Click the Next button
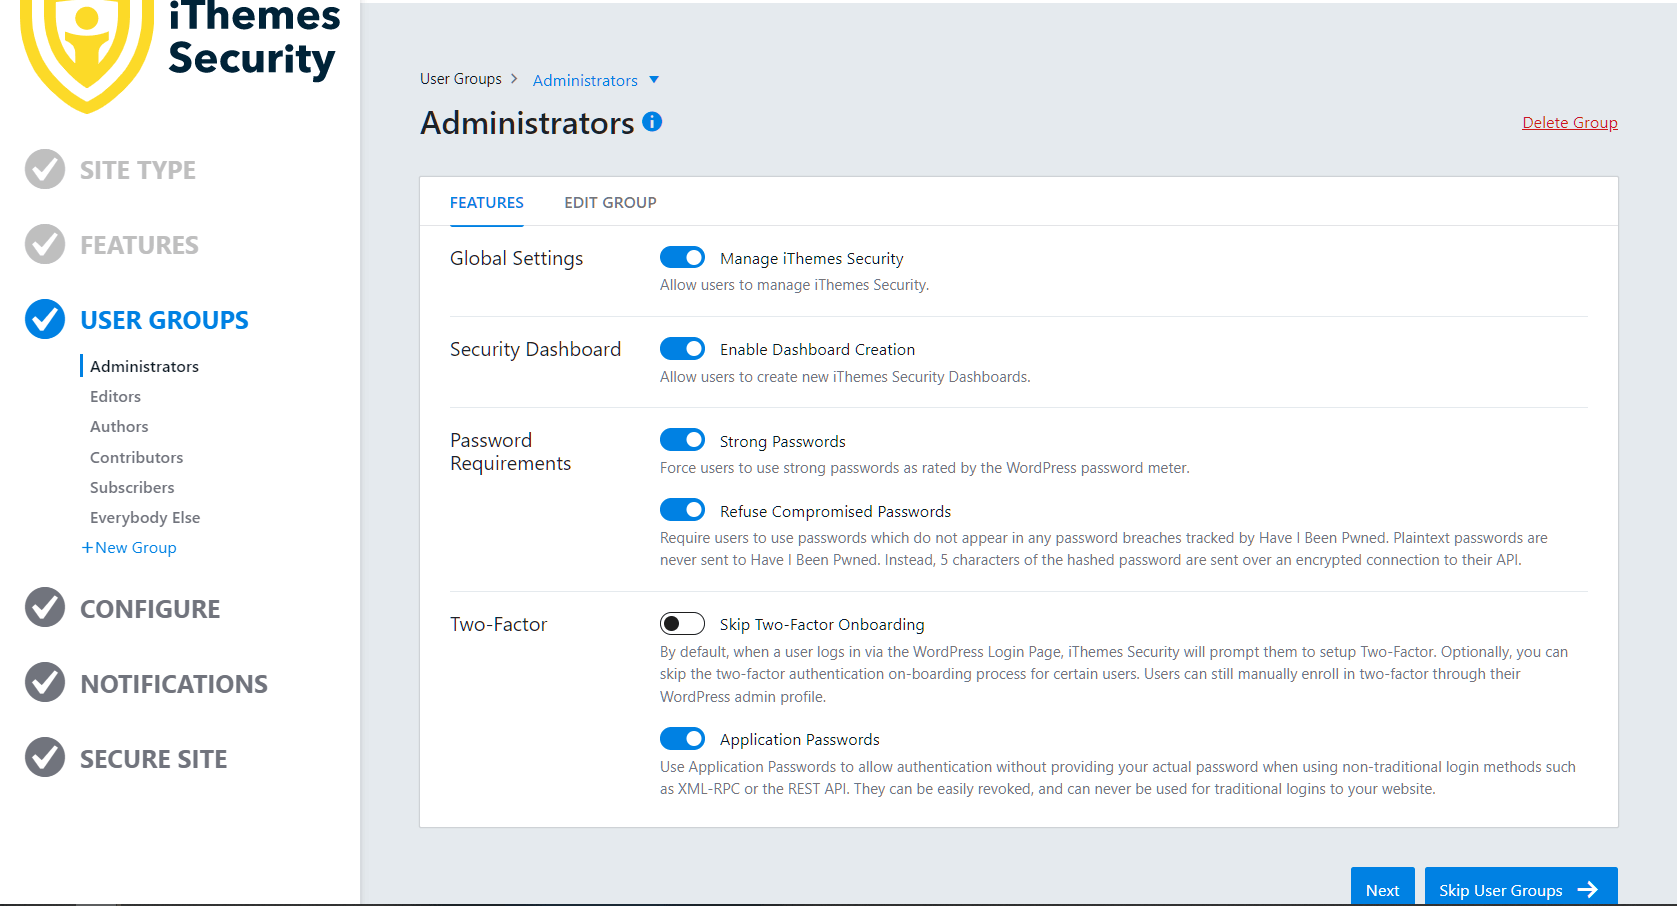 point(1383,888)
